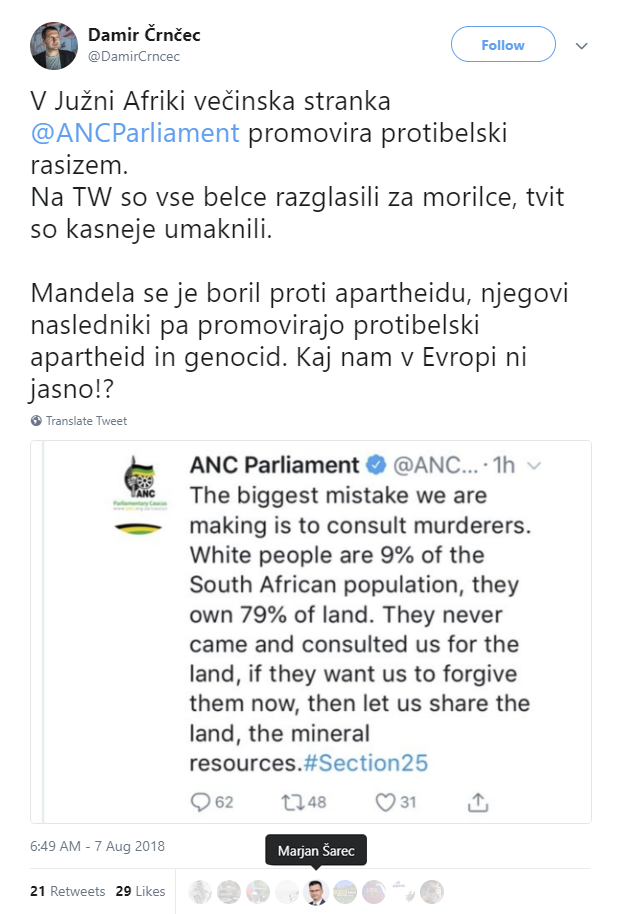Screen dimensions: 622x914
Task: Click the @DamirCrncec handle
Action: pos(134,56)
